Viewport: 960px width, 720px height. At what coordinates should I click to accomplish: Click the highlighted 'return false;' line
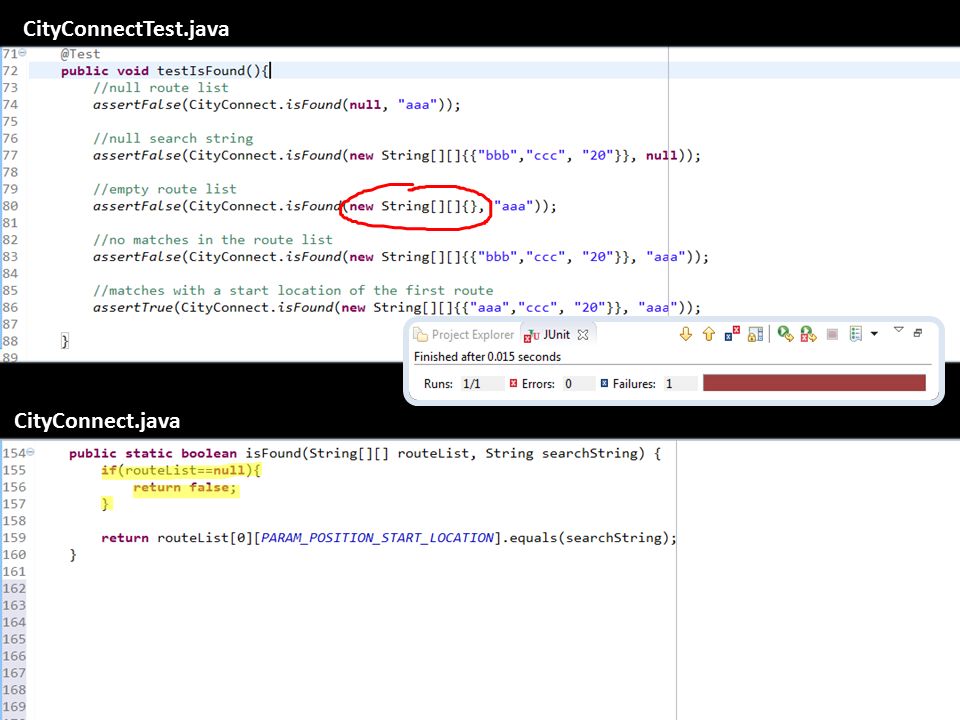pos(184,487)
